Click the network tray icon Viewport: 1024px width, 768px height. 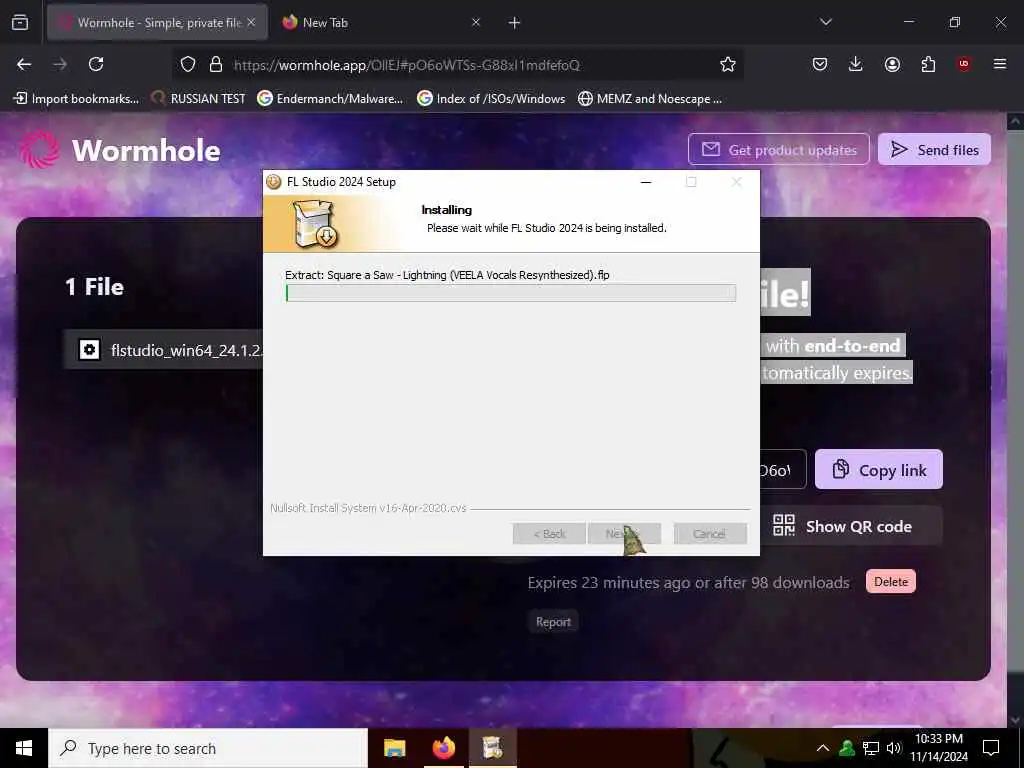pyautogui.click(x=871, y=748)
